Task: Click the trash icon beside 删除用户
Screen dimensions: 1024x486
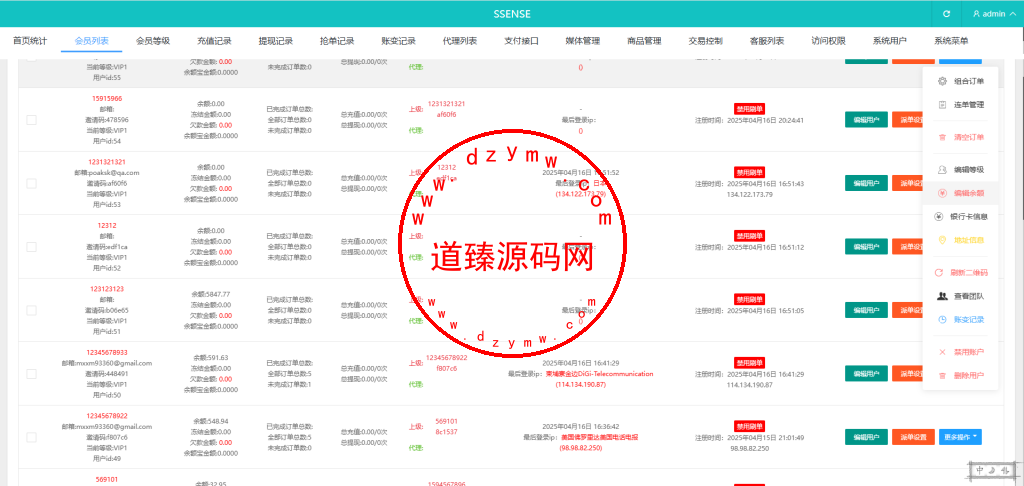Action: click(942, 376)
